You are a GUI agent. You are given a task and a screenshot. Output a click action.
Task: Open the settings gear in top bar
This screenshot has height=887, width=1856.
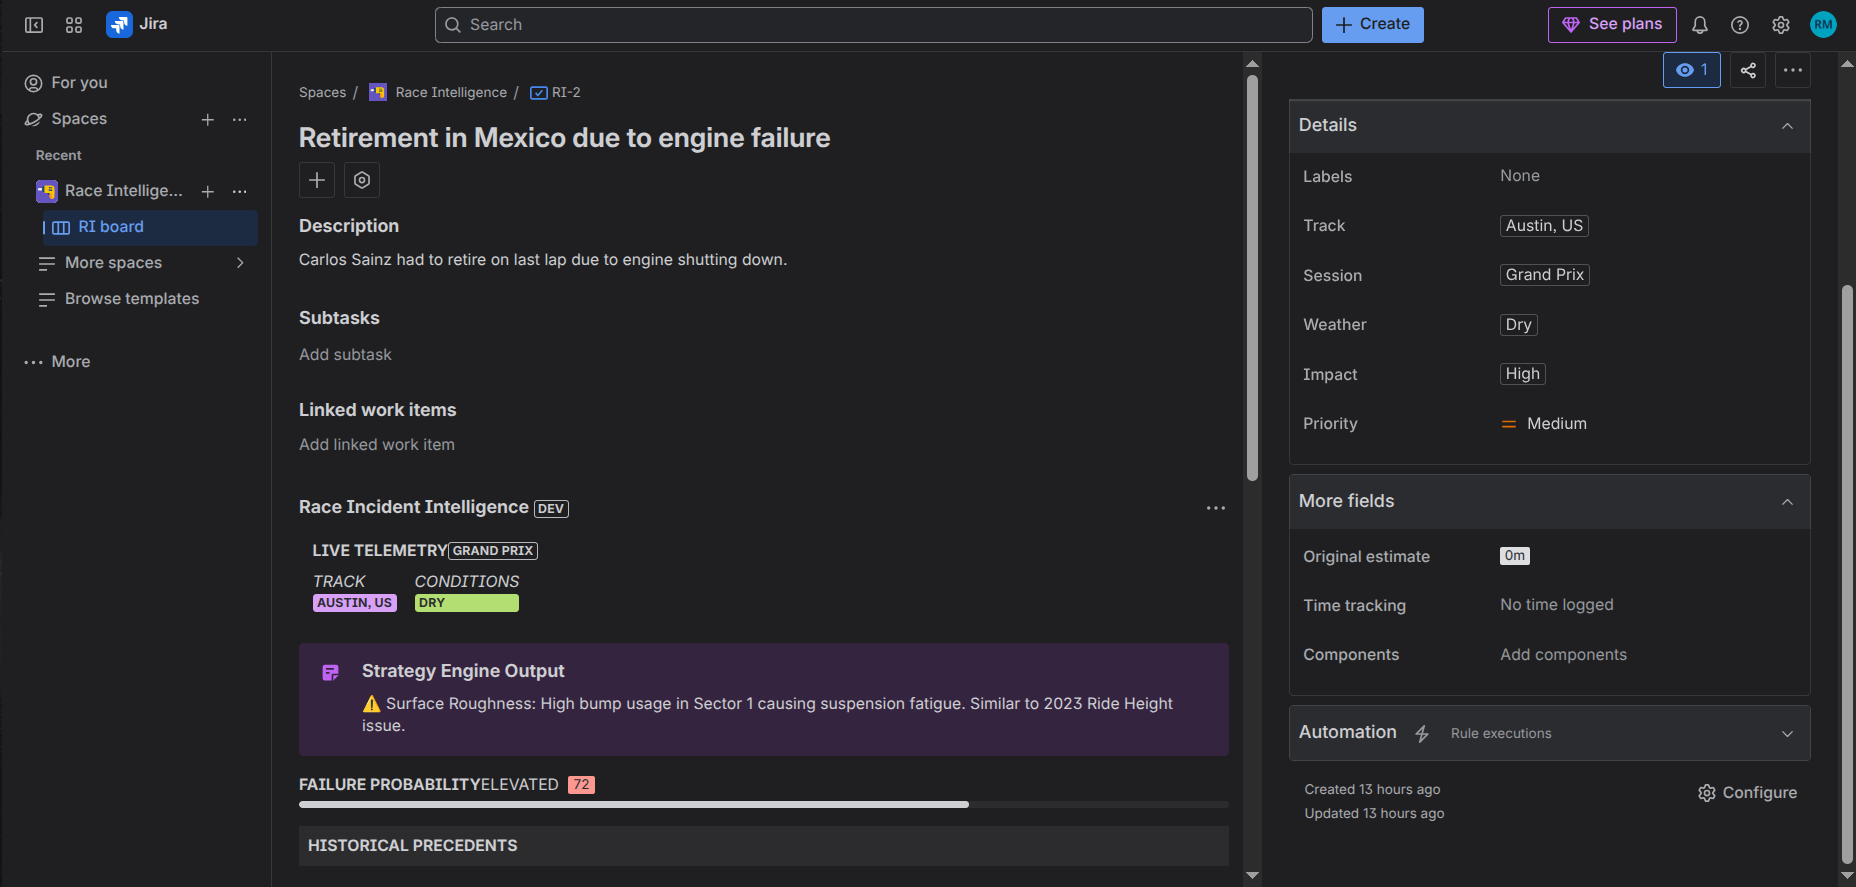1781,25
